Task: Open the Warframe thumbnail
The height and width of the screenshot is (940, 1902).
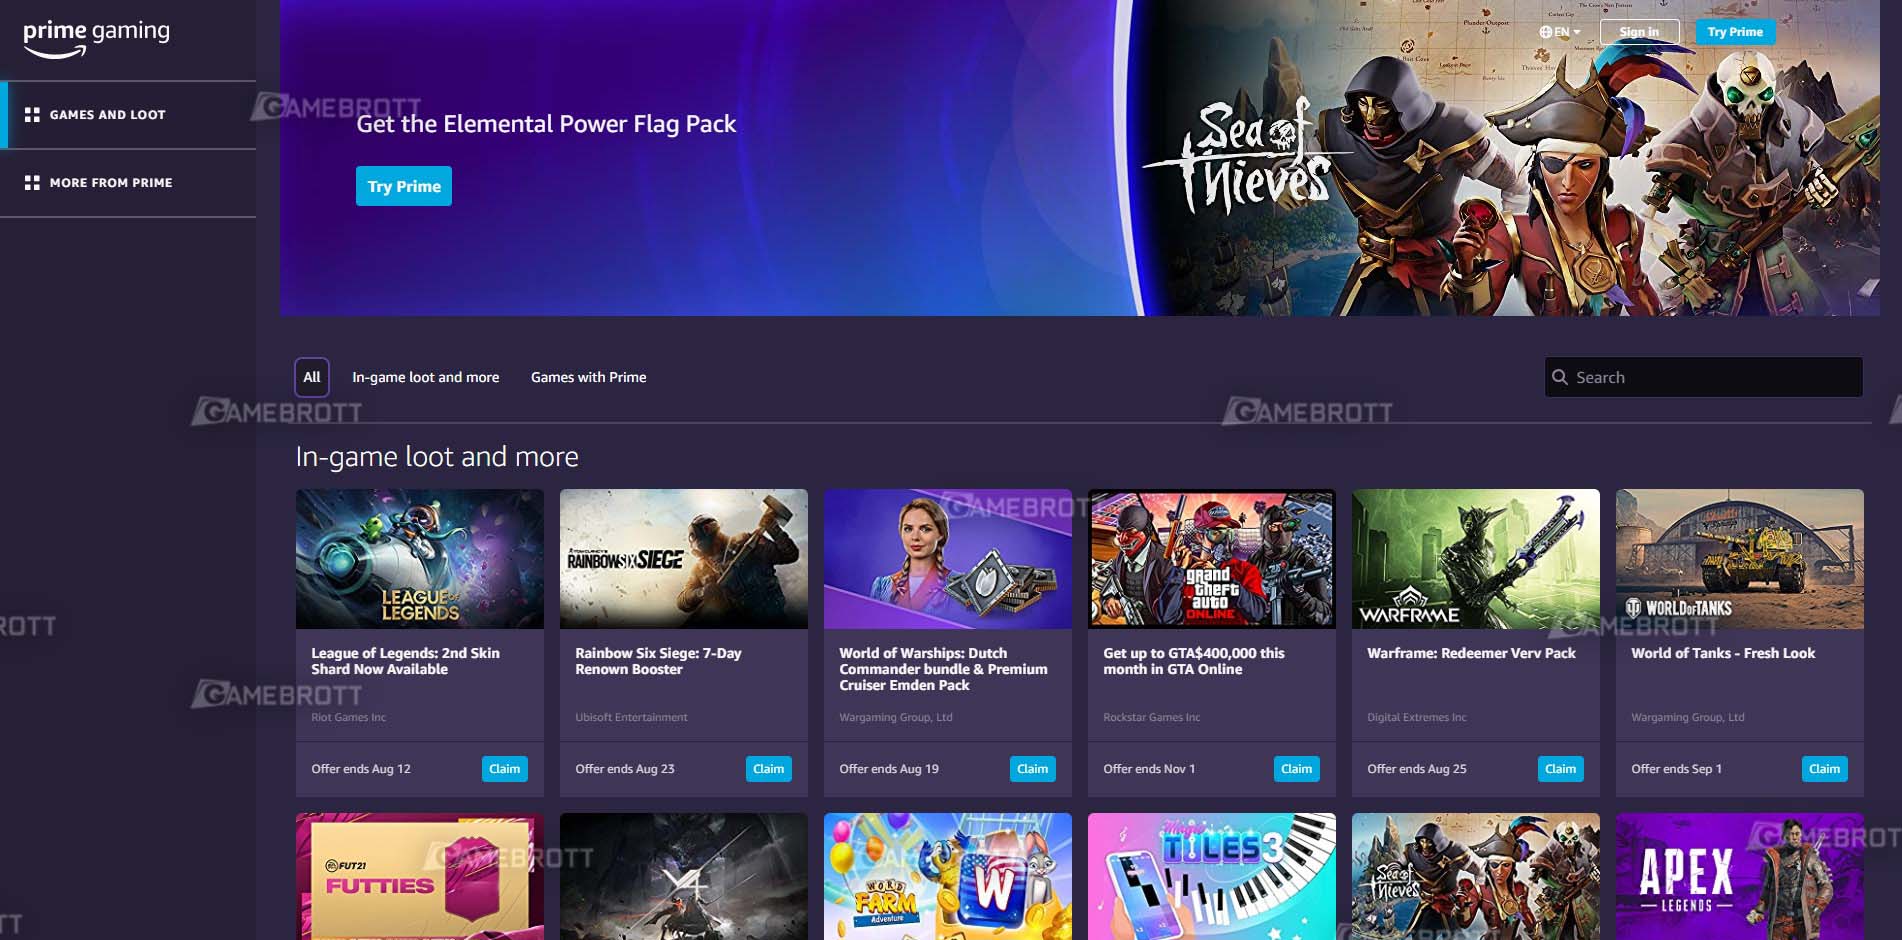Action: click(1476, 559)
